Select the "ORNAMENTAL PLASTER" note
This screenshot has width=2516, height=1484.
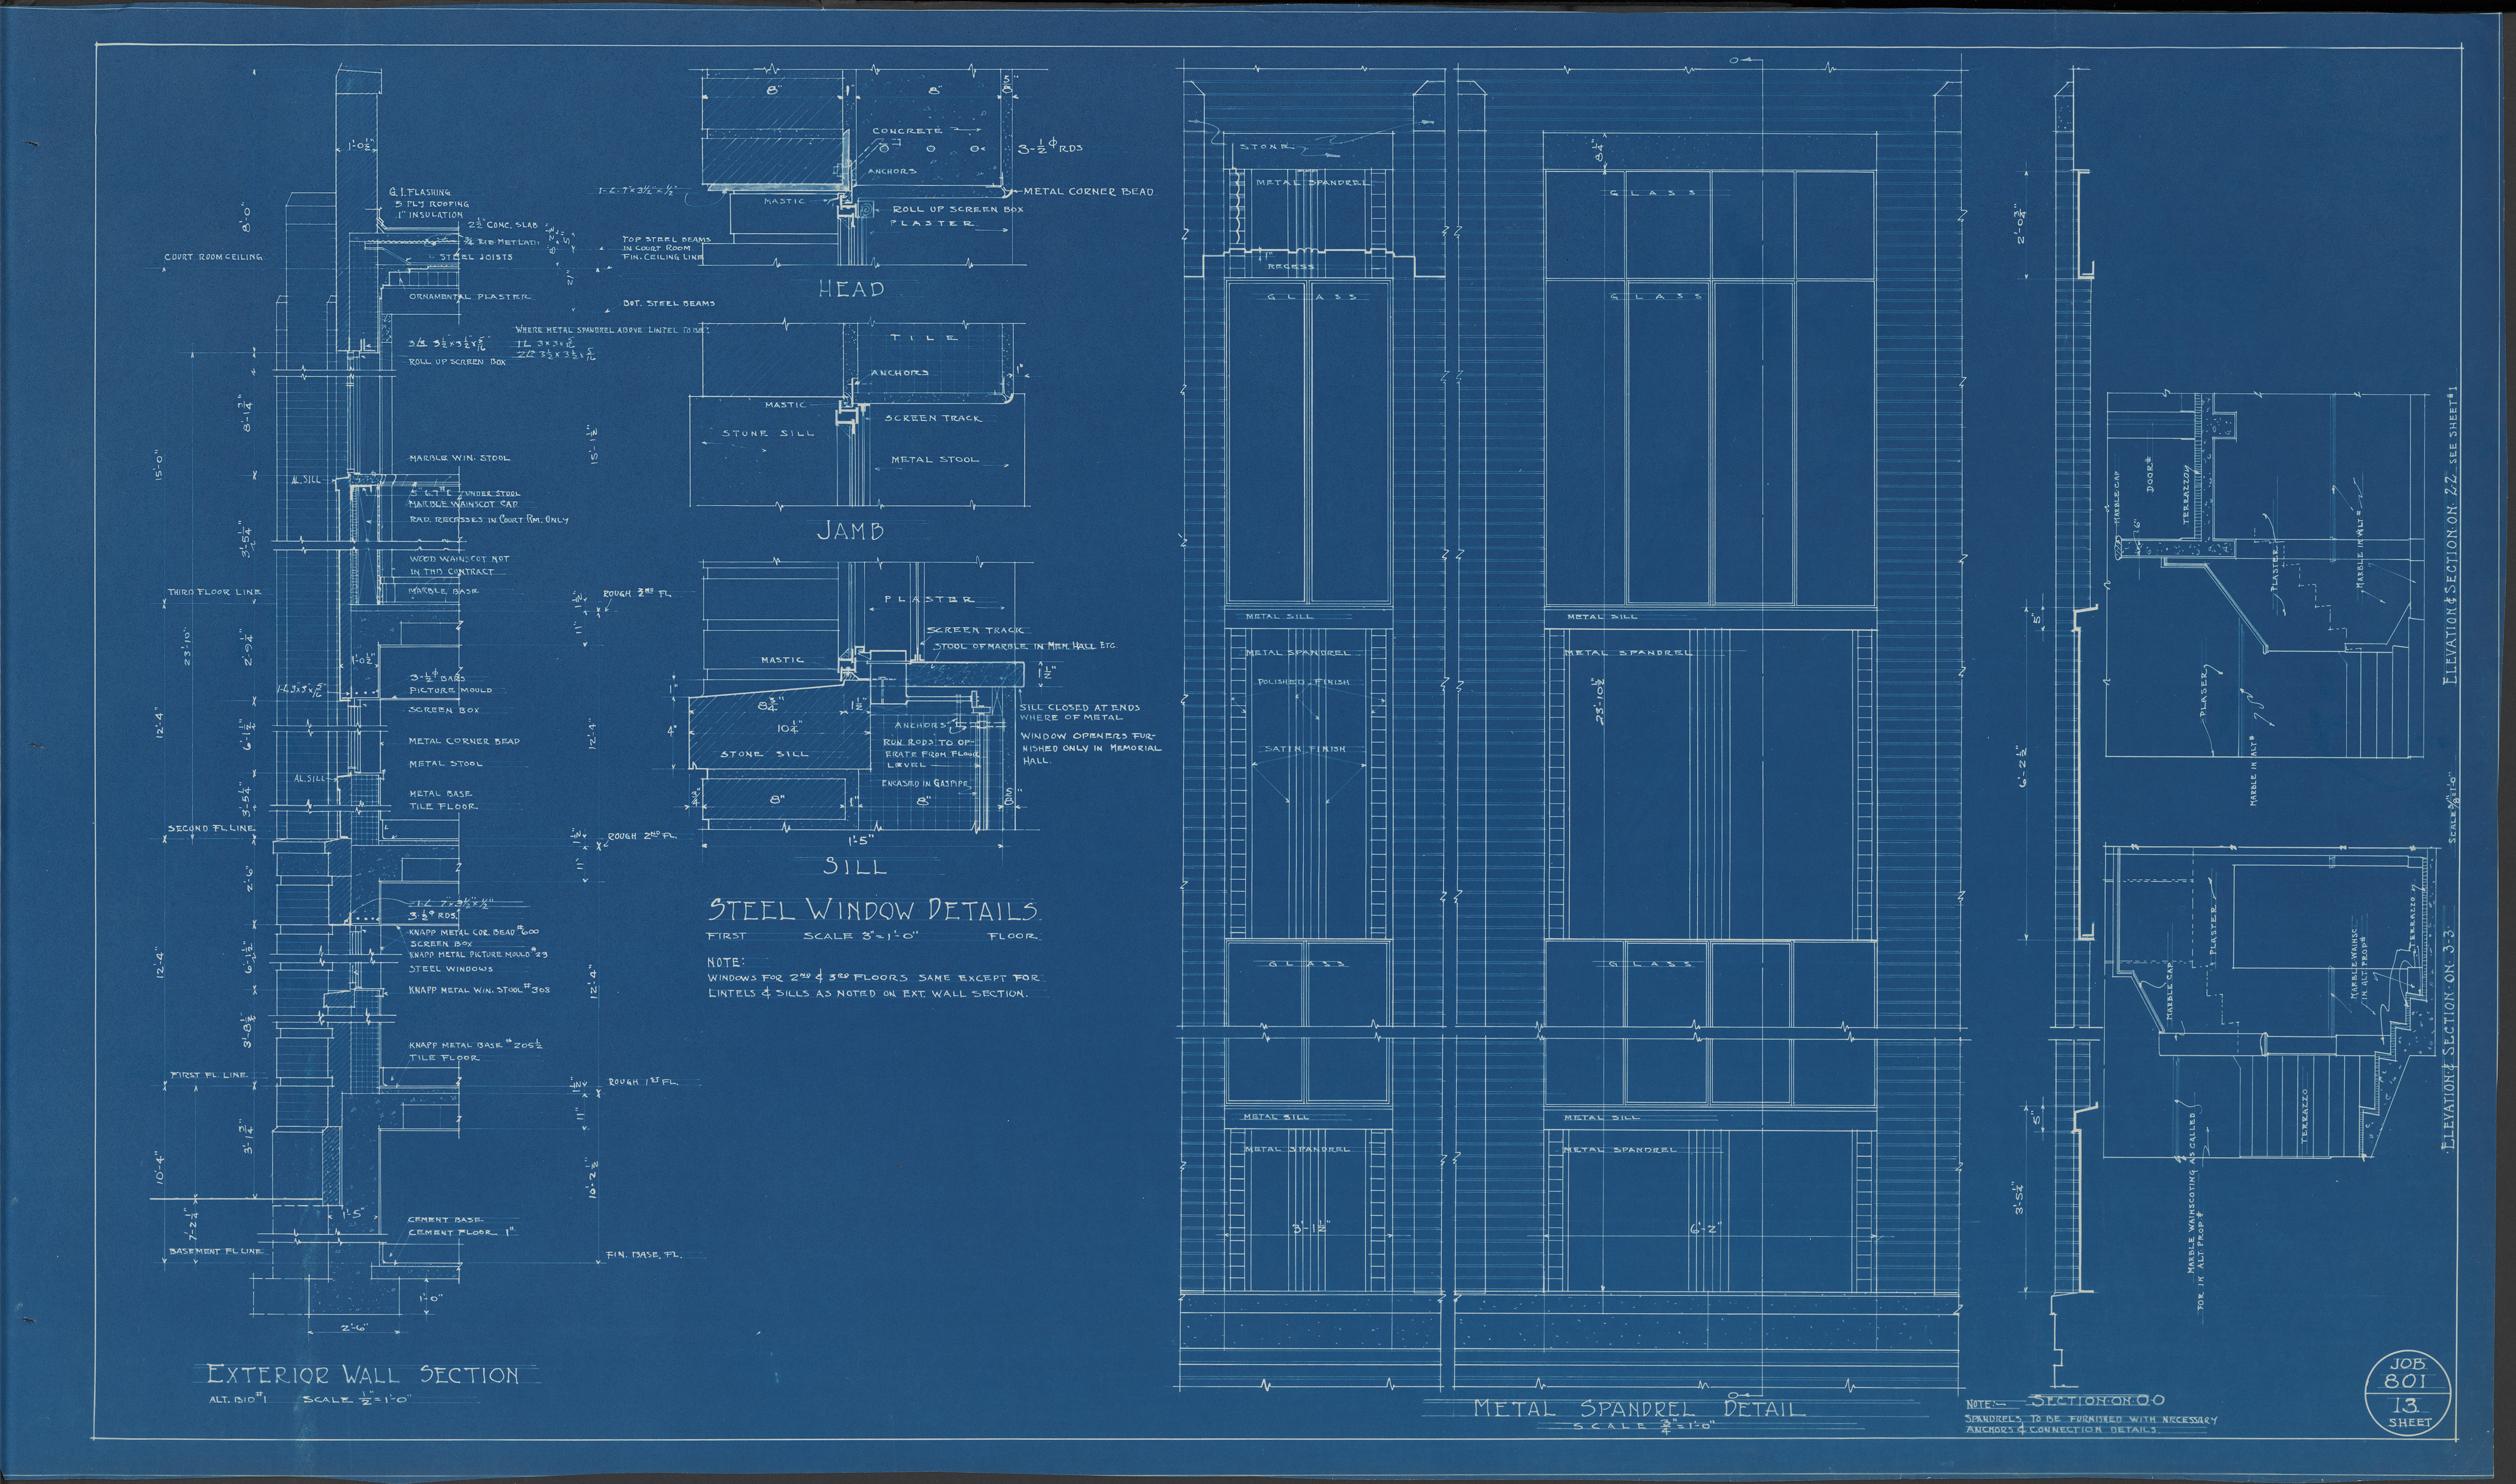coord(470,297)
